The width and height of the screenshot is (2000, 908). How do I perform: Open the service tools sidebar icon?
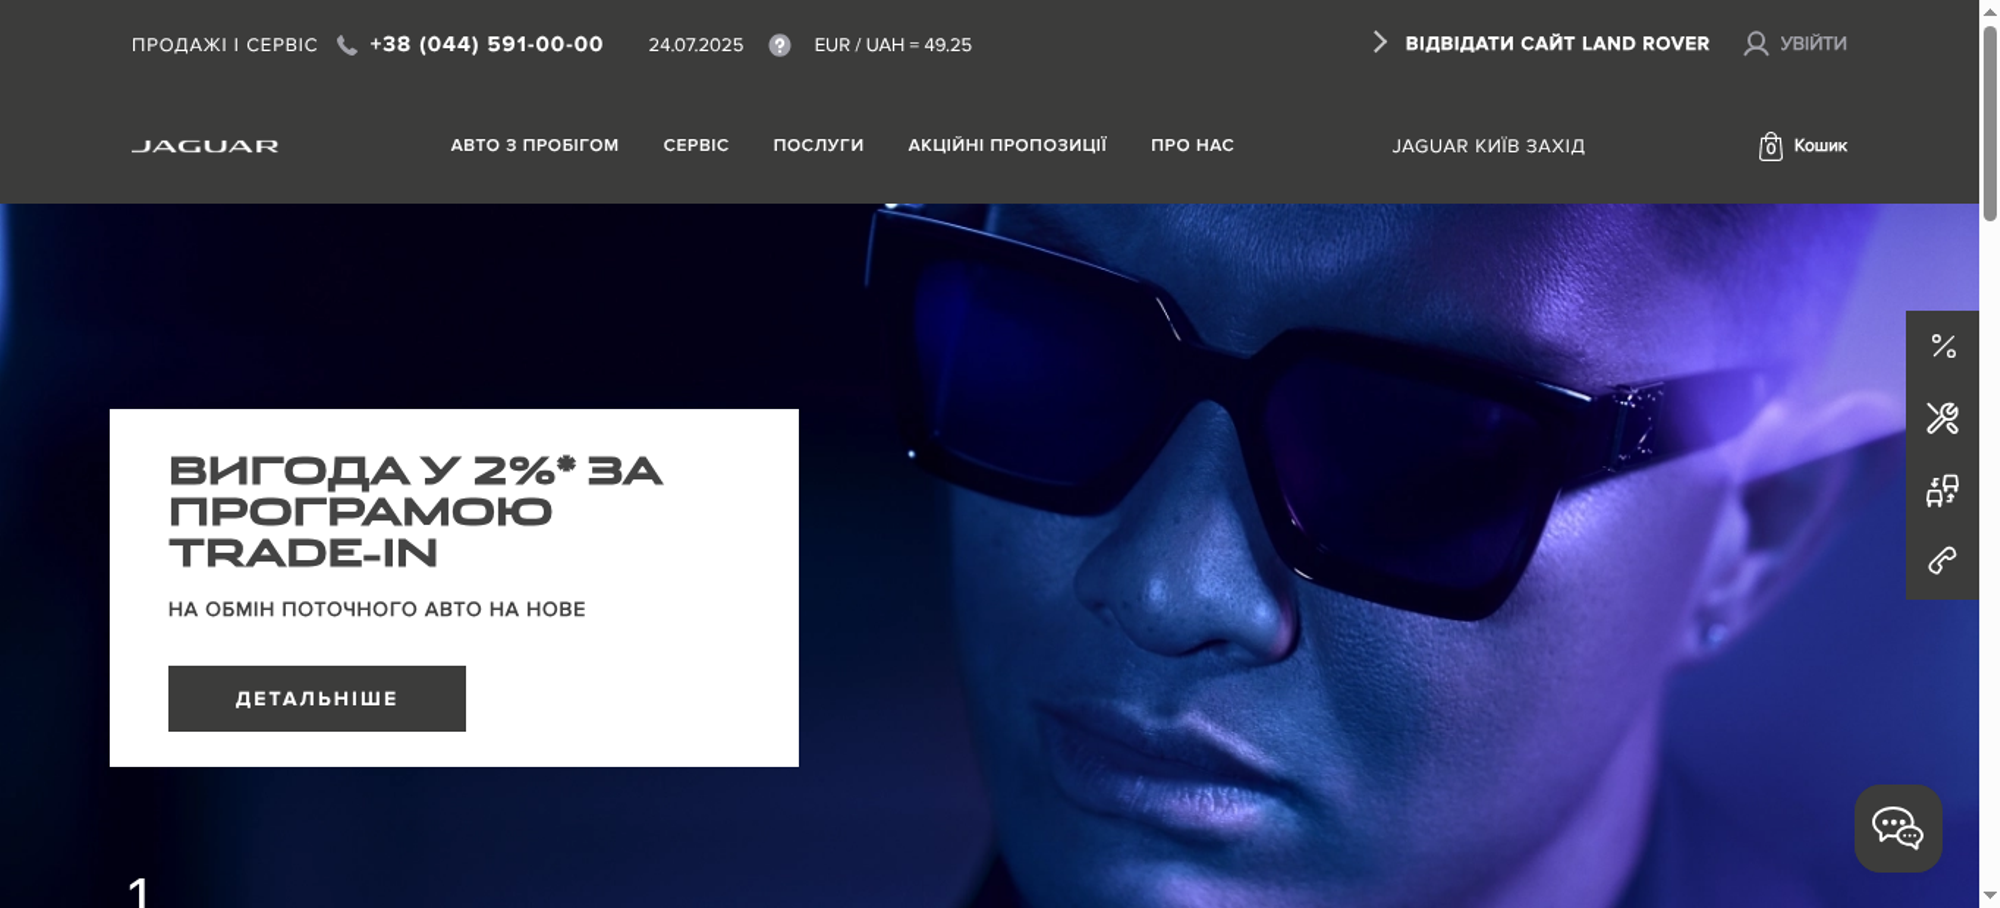(1943, 418)
